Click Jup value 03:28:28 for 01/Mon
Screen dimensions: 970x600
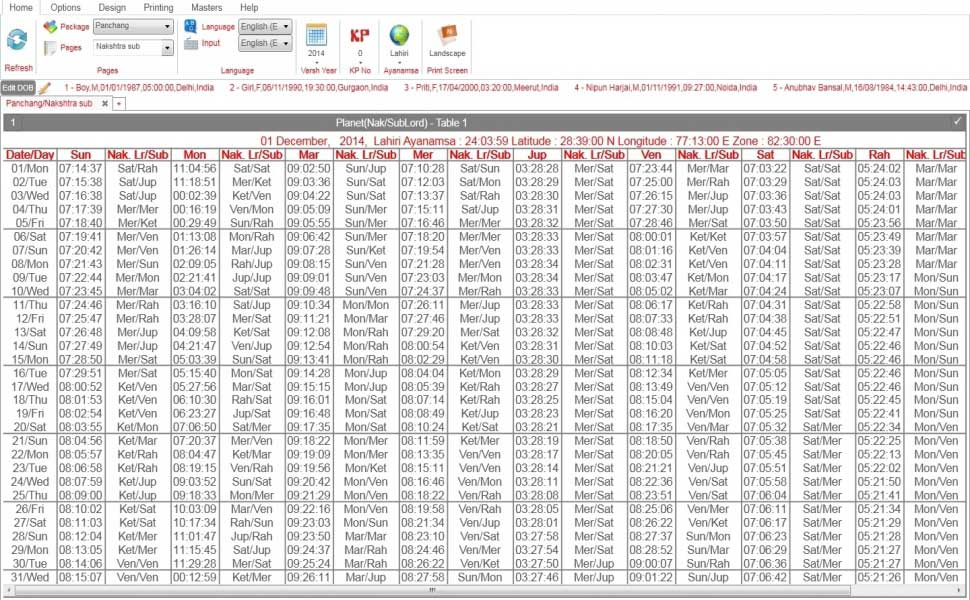[537, 168]
